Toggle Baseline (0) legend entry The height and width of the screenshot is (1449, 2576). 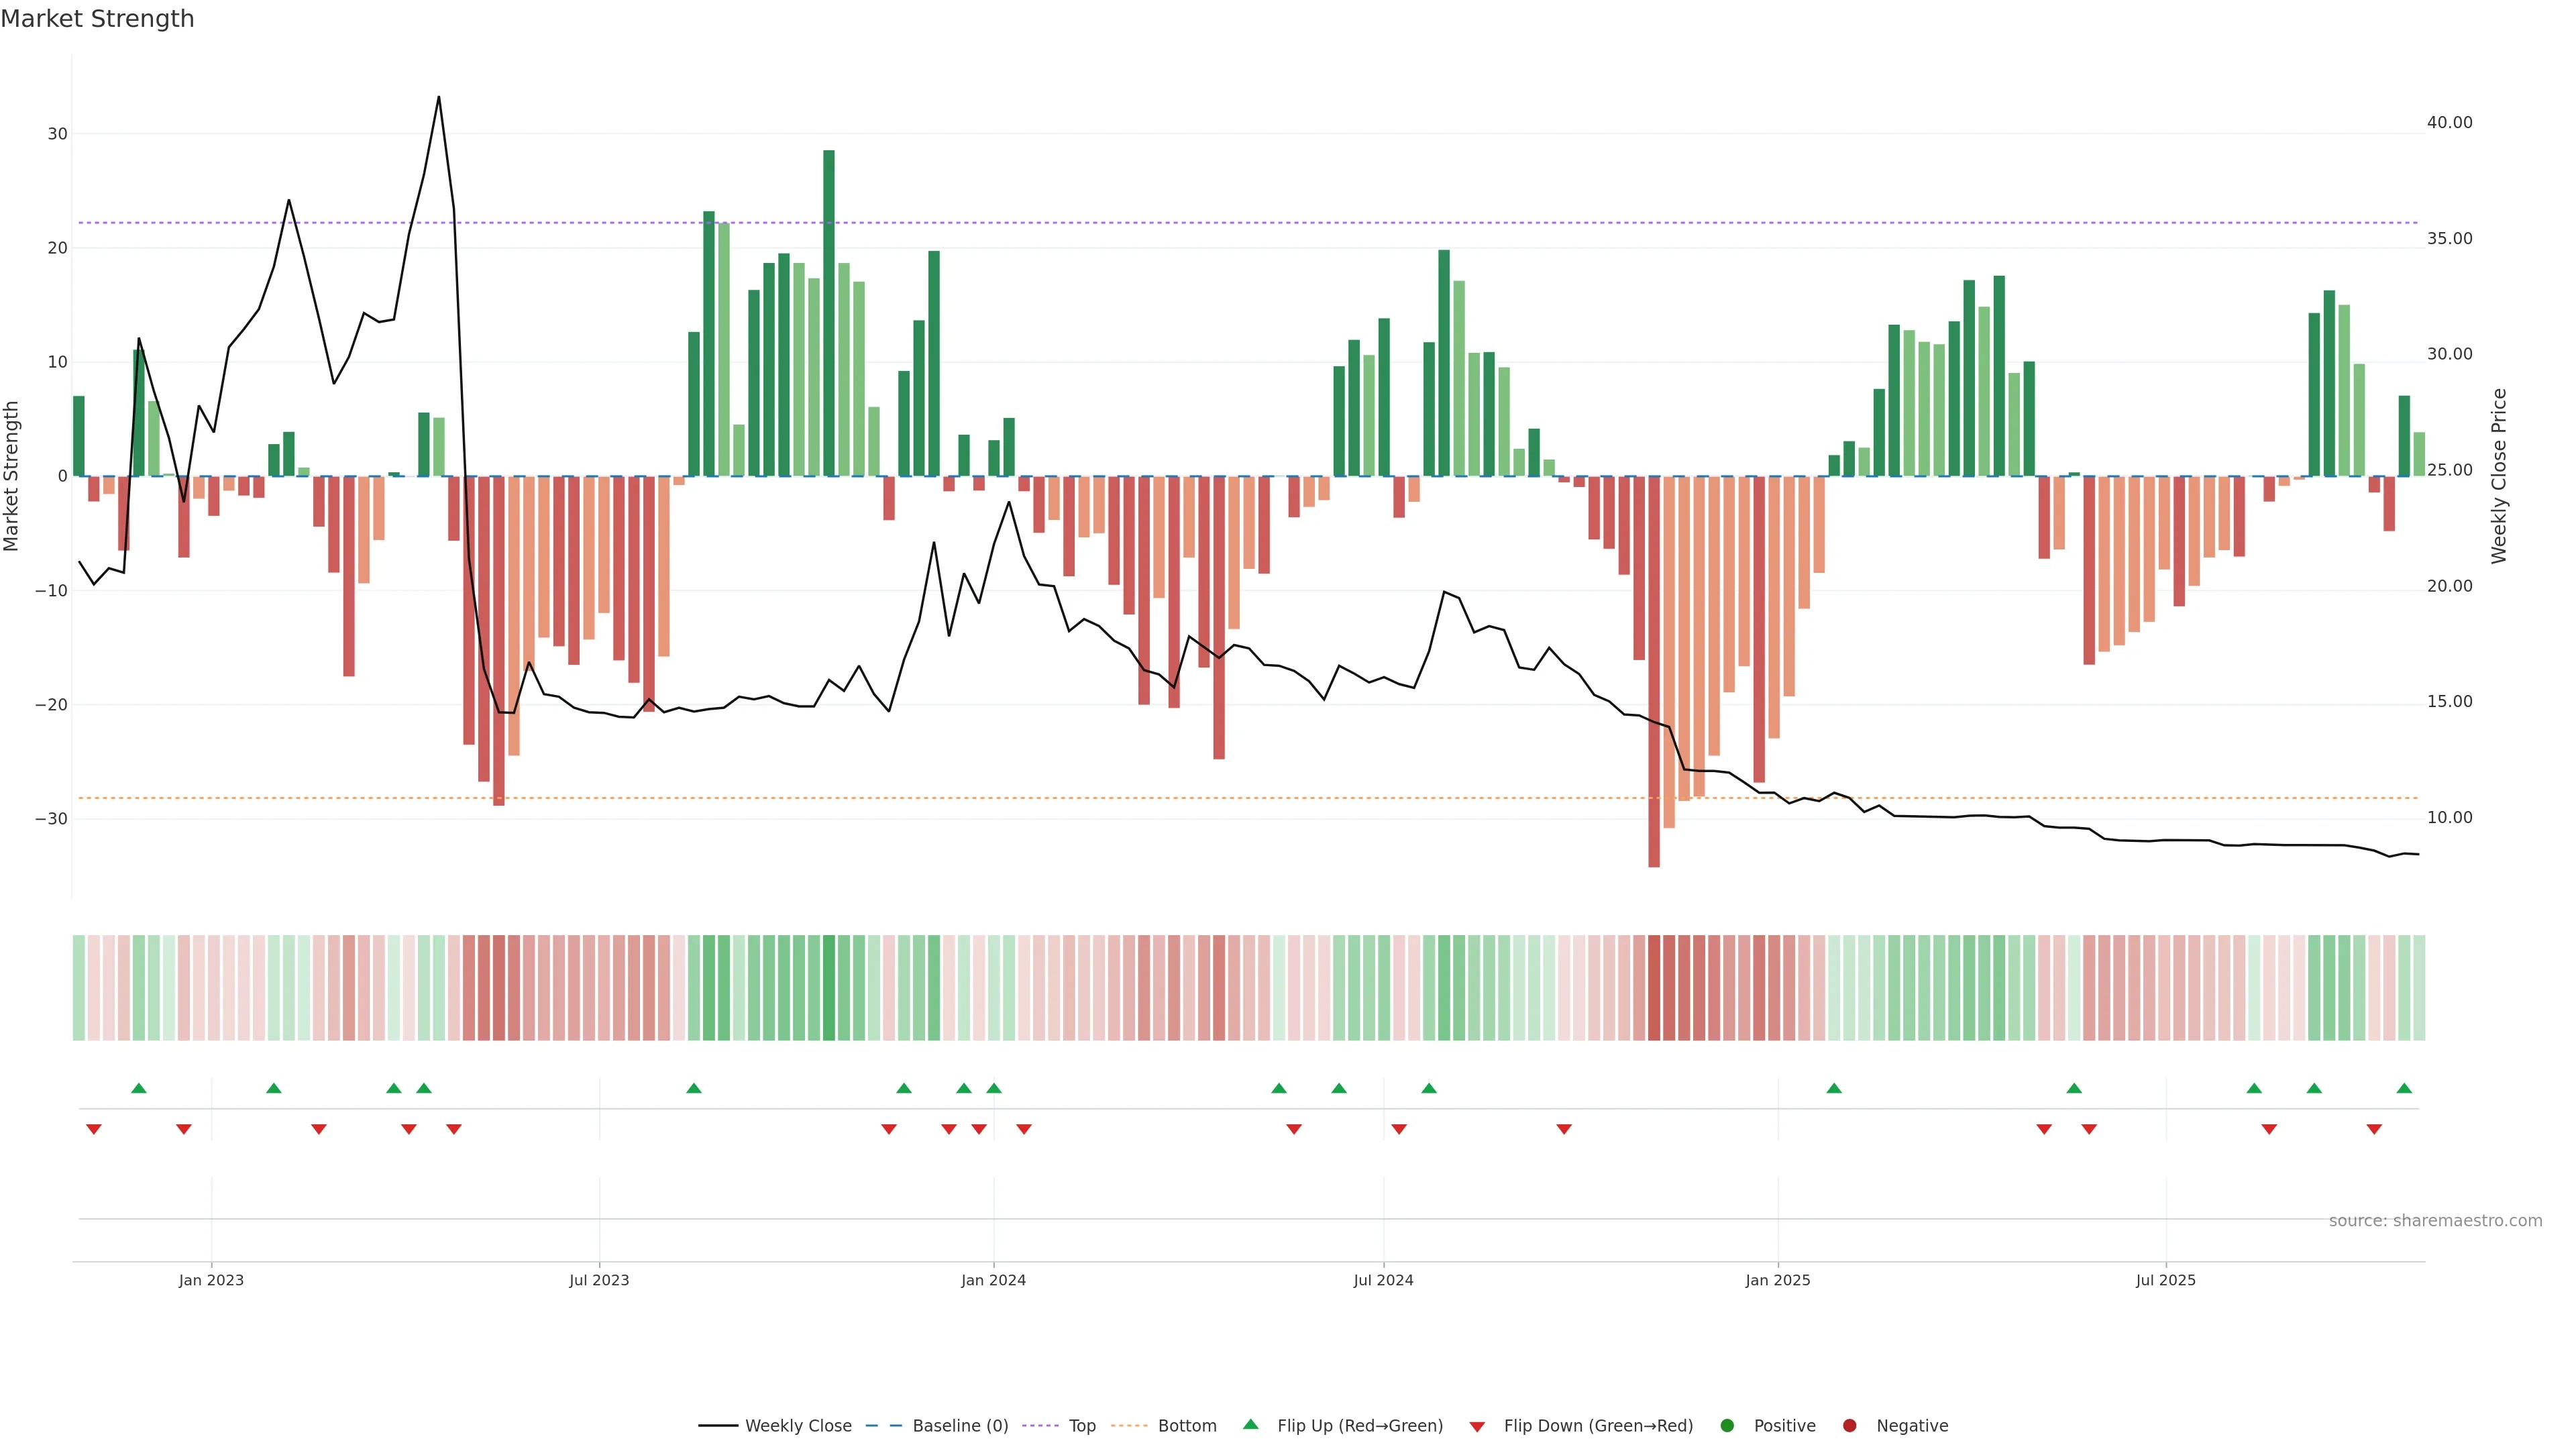pos(959,1426)
